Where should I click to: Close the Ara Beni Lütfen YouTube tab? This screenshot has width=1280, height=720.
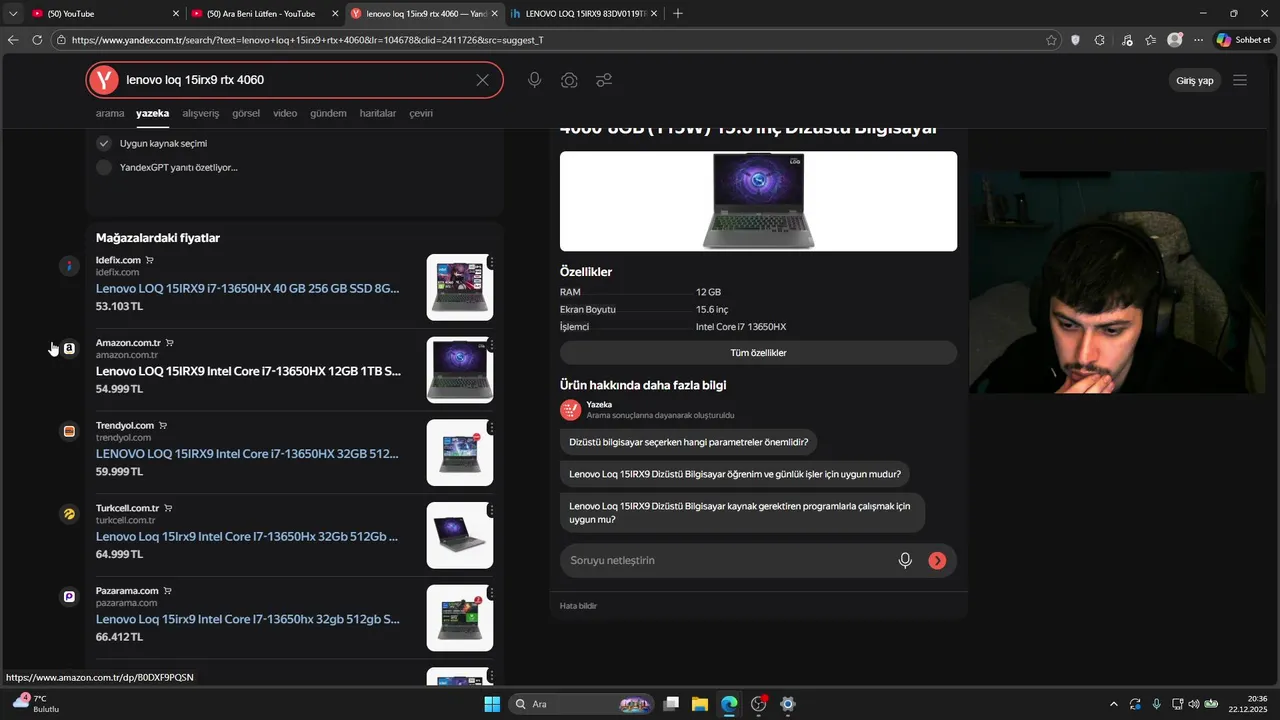[336, 13]
